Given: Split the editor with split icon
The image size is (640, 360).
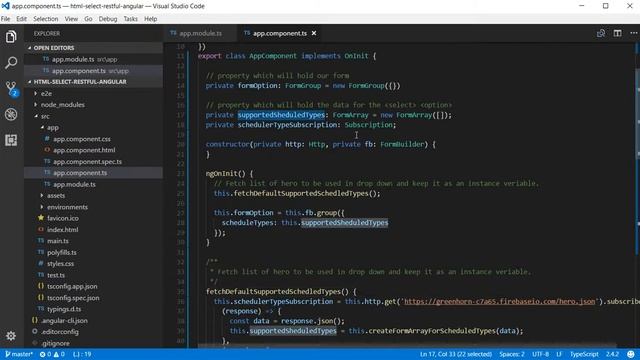Looking at the screenshot, I should click(617, 33).
